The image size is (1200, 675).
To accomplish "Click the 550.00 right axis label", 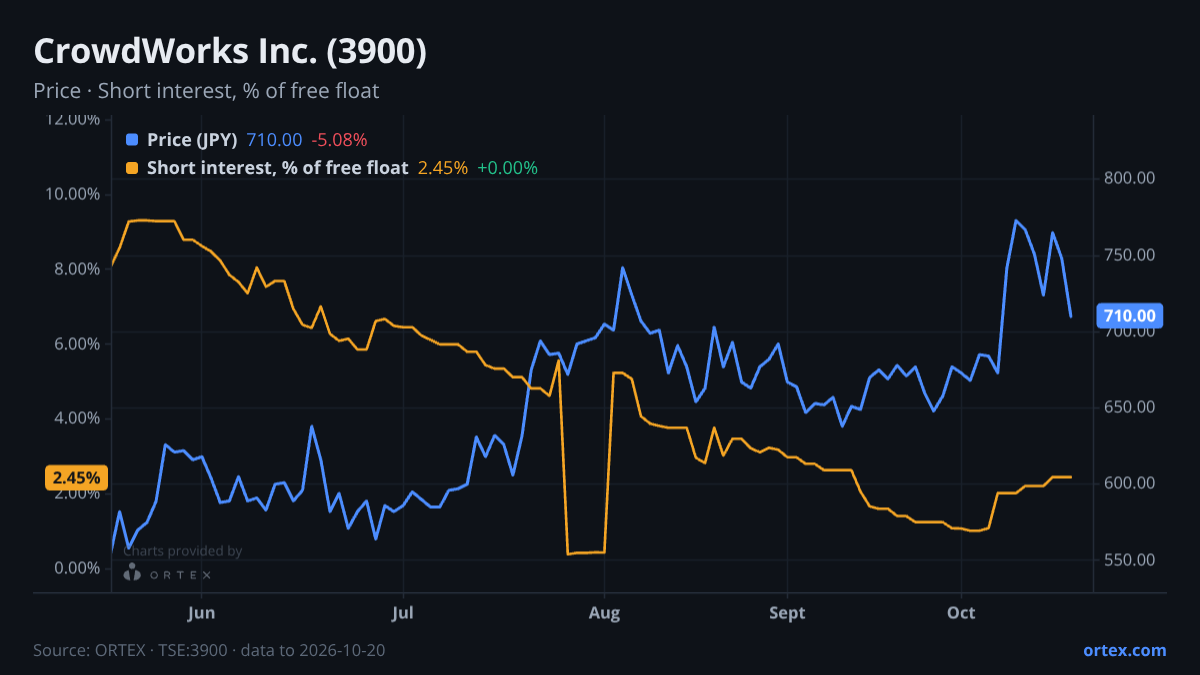I will click(x=1130, y=560).
